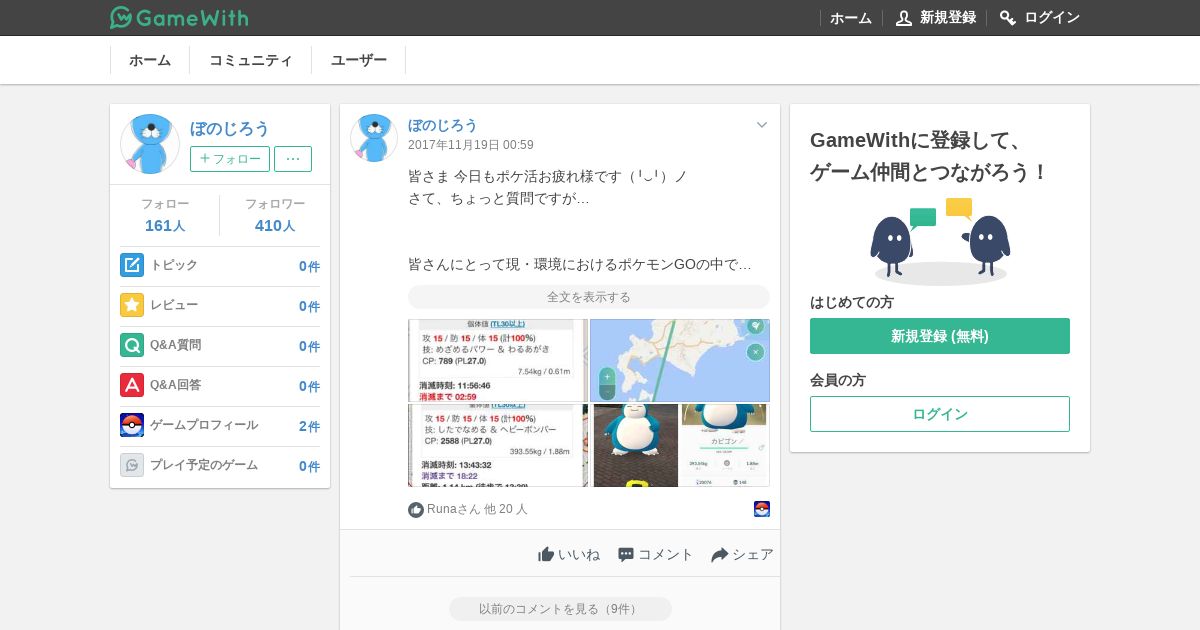View the フォロワー 410人 list
Image resolution: width=1200 pixels, height=630 pixels.
tap(275, 215)
